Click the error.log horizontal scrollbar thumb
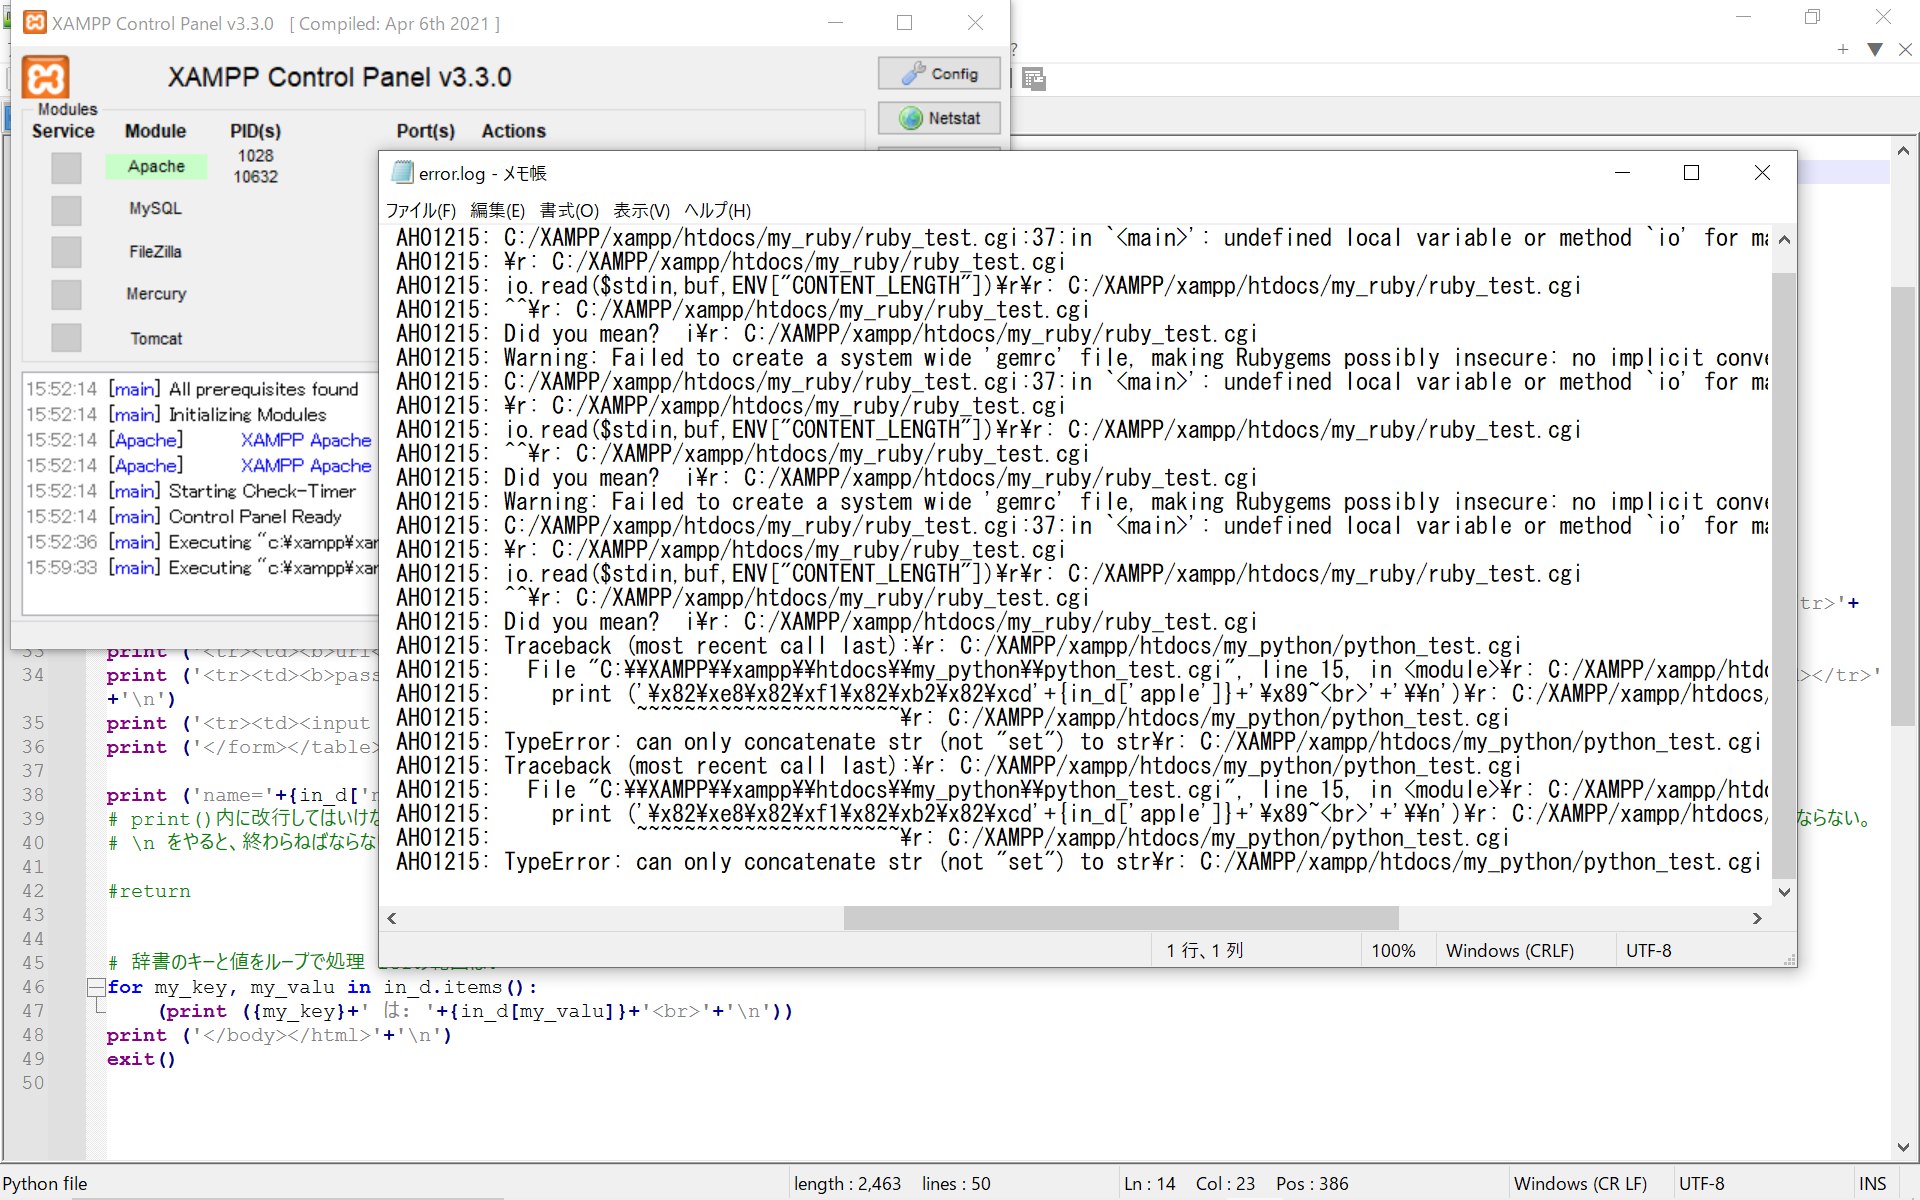 tap(1121, 918)
